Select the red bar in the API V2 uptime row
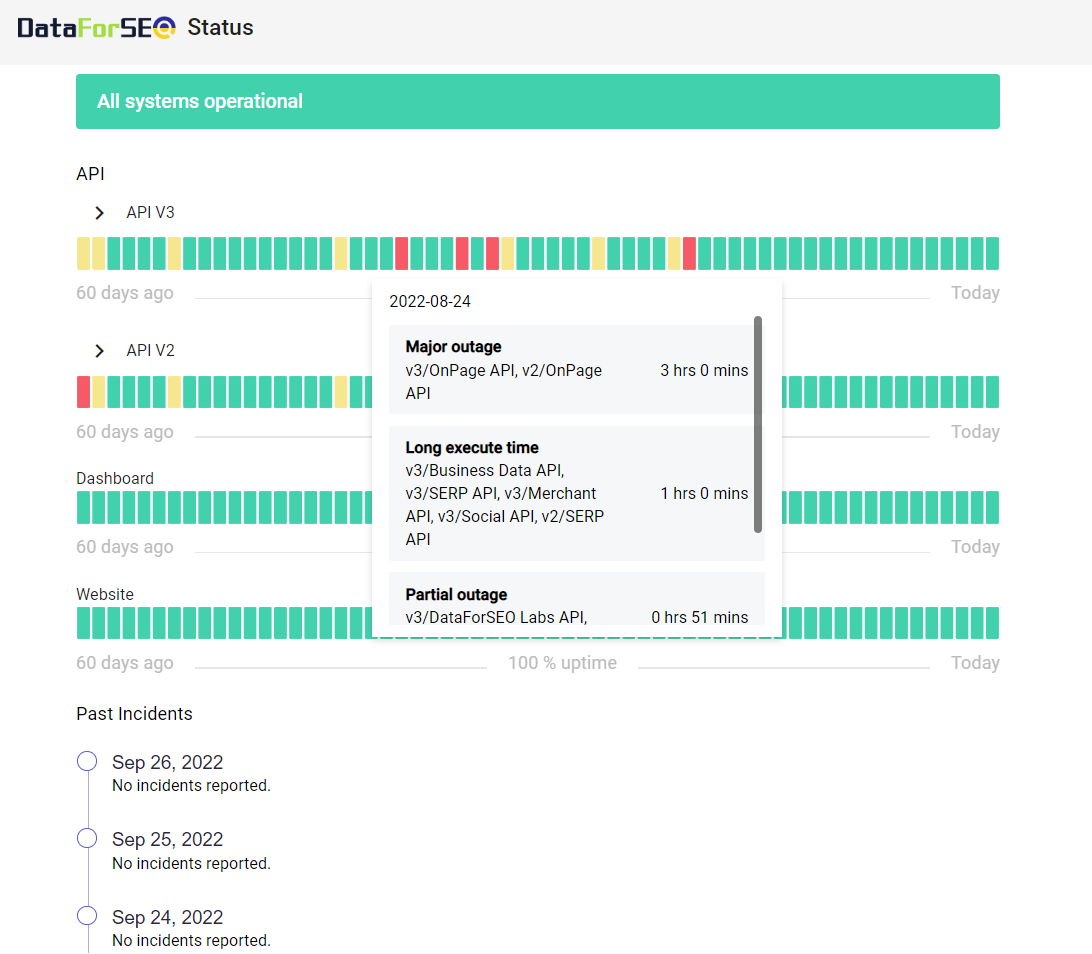This screenshot has width=1092, height=954. [84, 392]
